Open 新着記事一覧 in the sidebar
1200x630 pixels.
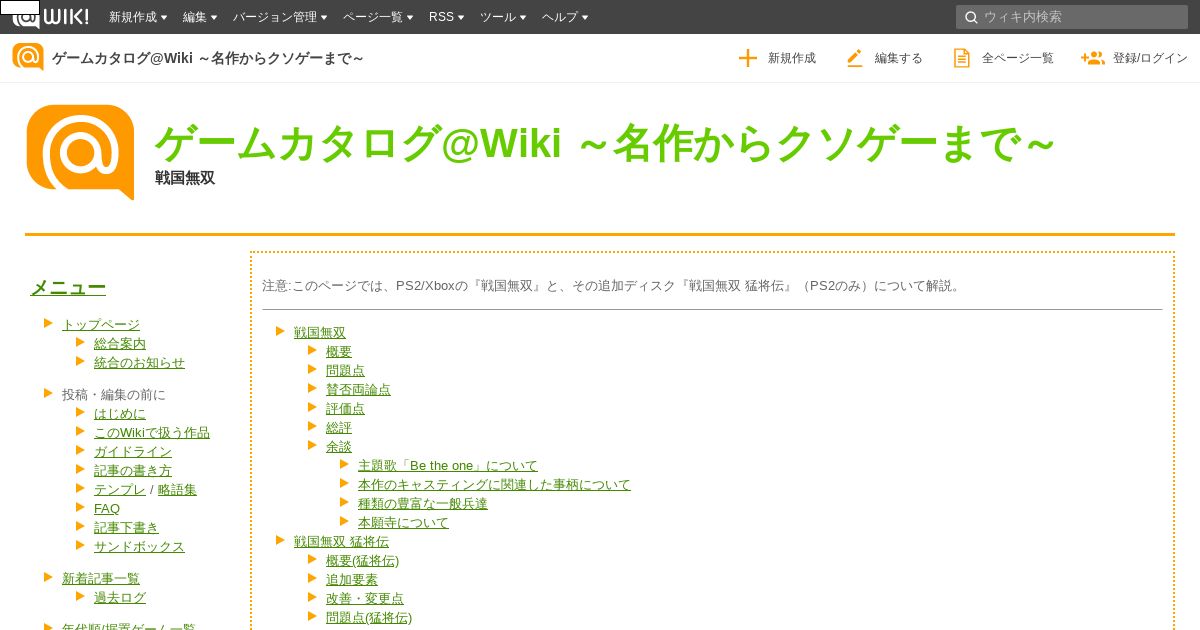tap(101, 578)
